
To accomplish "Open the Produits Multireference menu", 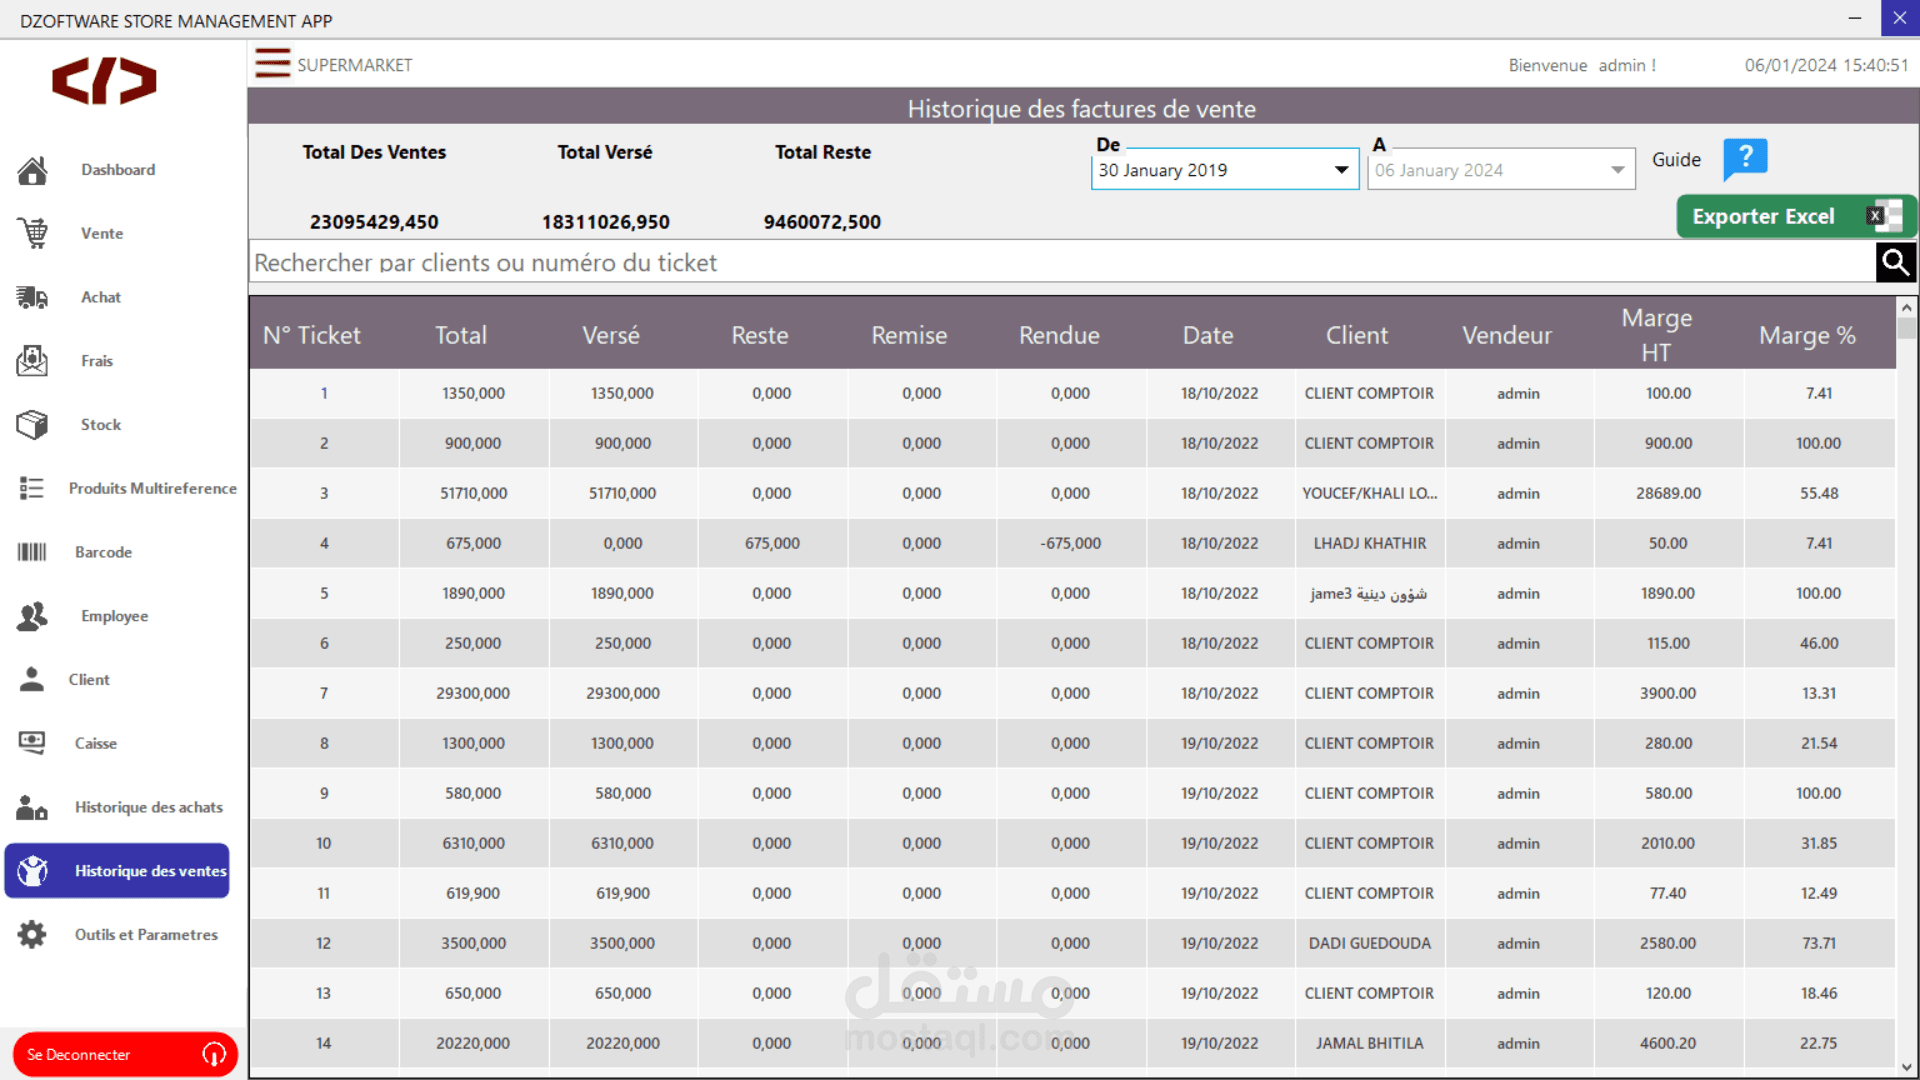I will tap(152, 488).
